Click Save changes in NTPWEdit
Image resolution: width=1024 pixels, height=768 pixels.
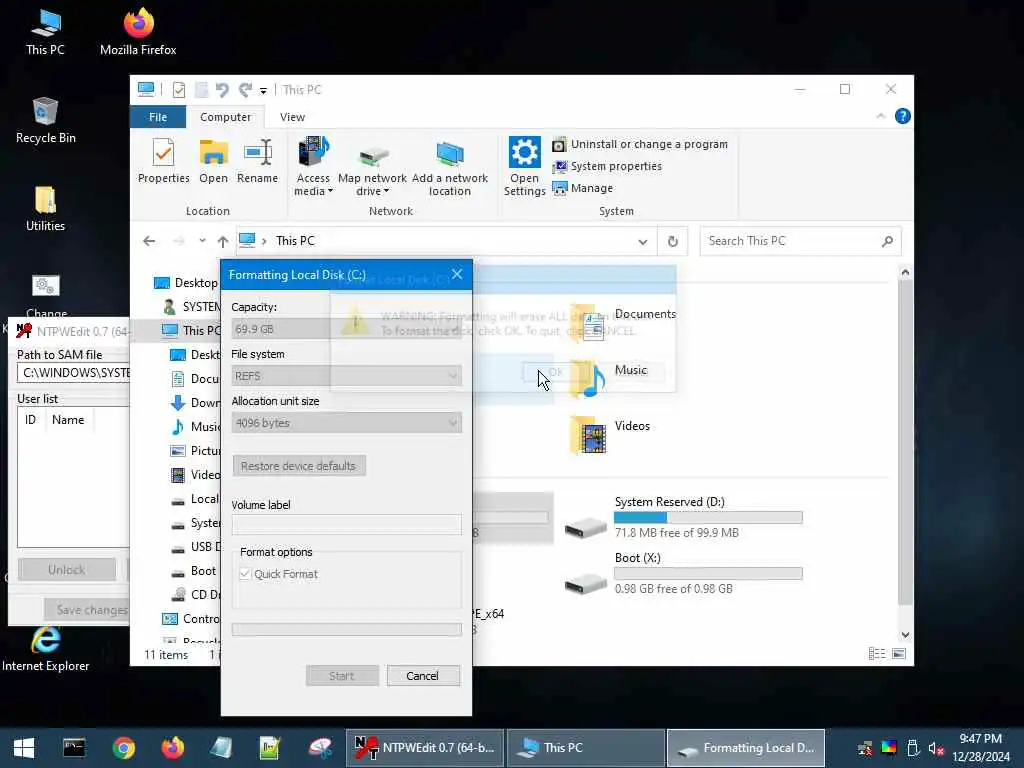[x=87, y=610]
